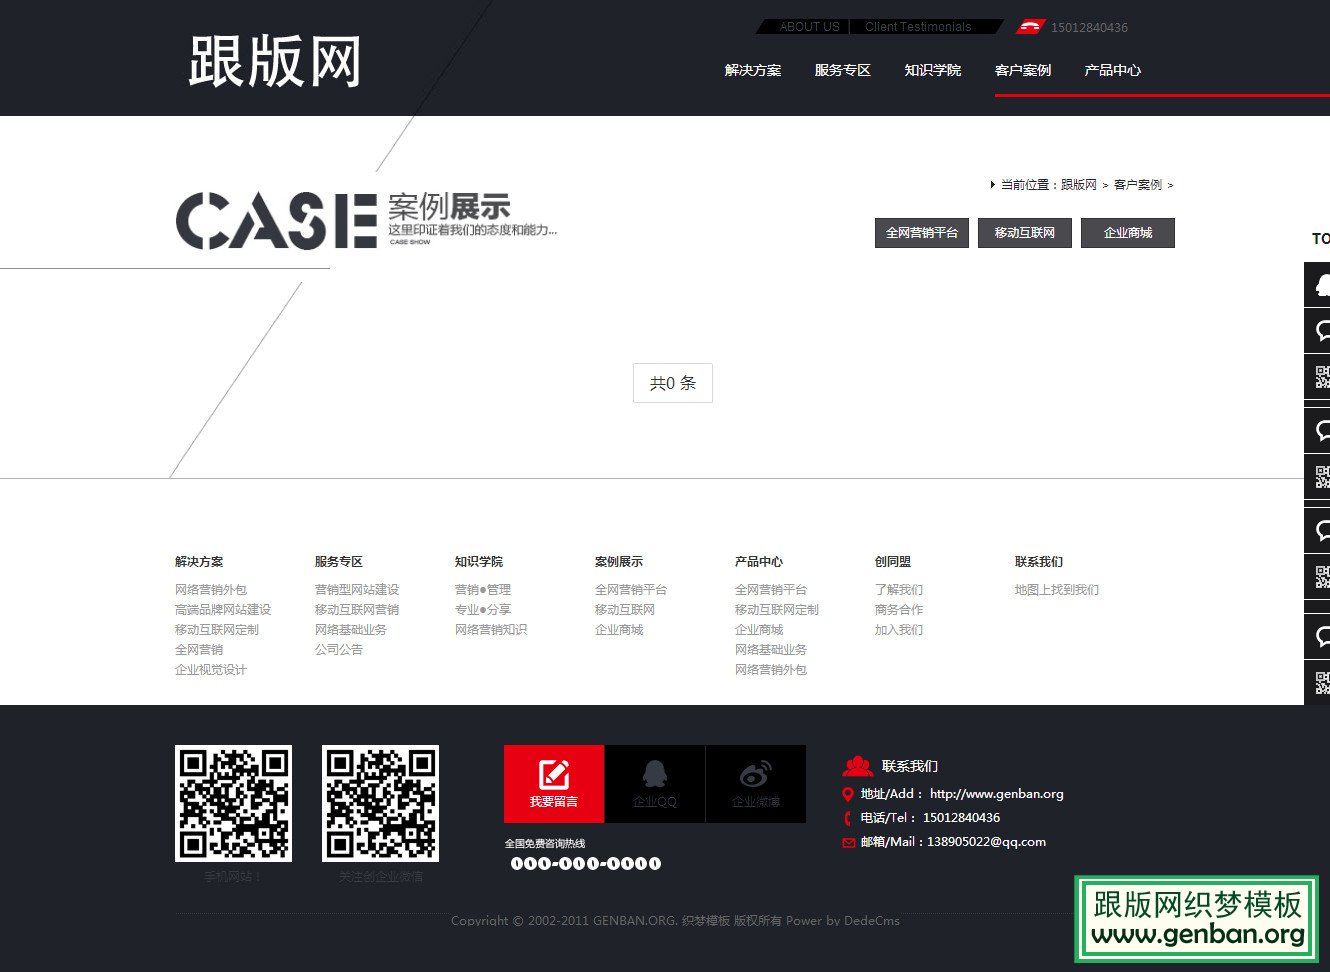Click the red telephone icon next to 电话/Tel

point(848,818)
